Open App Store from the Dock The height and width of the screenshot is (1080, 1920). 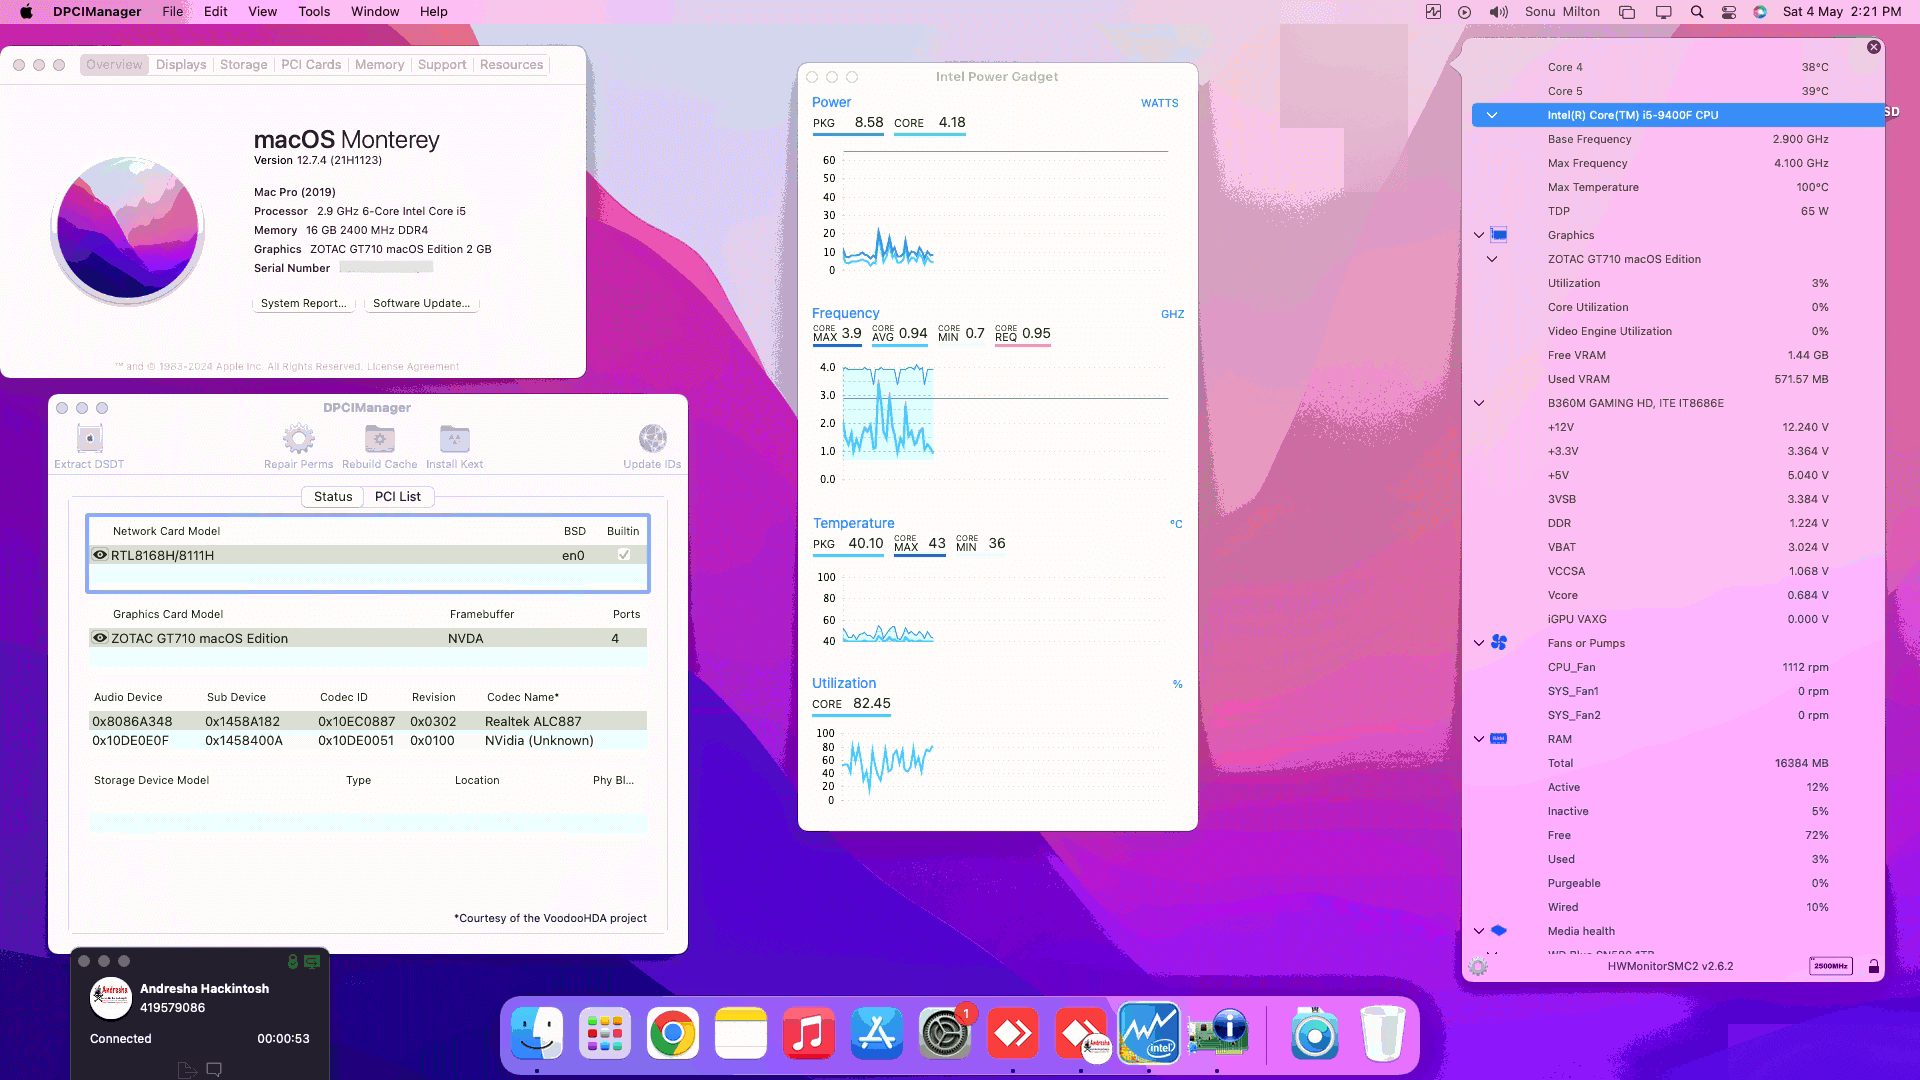(877, 1033)
